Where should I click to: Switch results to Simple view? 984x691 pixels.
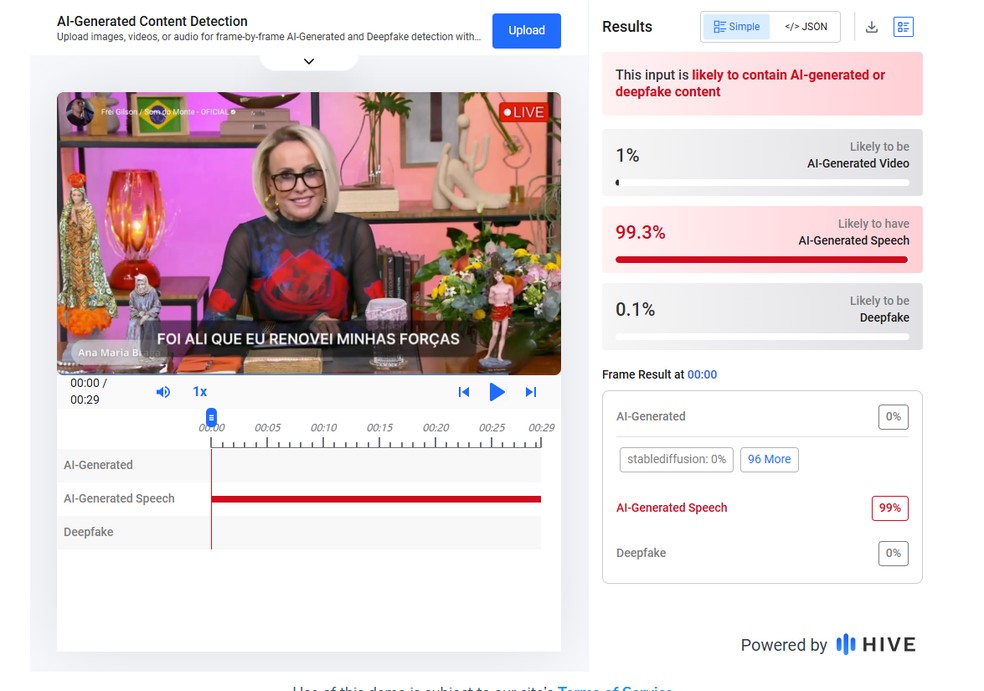736,27
